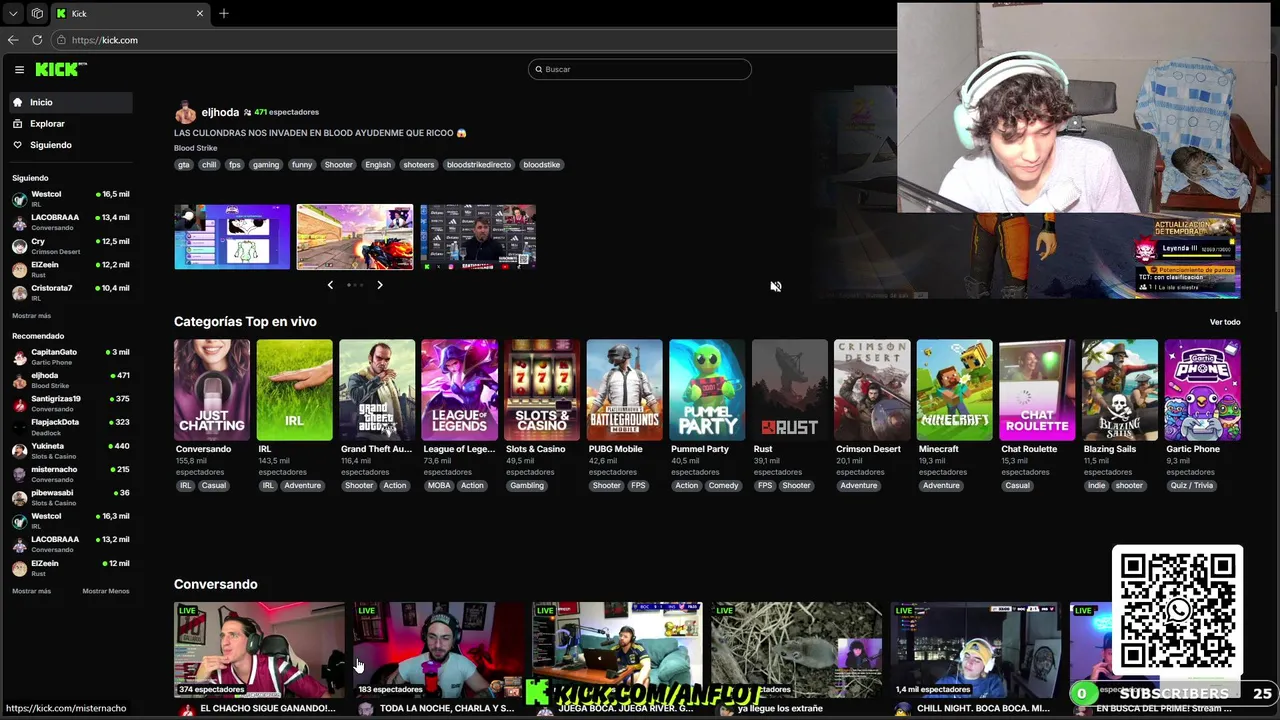1280x720 pixels.
Task: Select the first featured carousel thumbnail
Action: coord(232,237)
